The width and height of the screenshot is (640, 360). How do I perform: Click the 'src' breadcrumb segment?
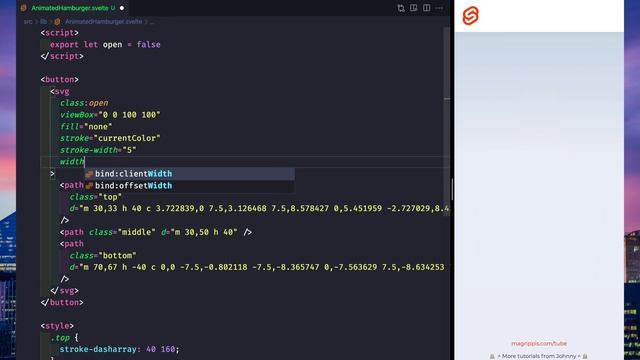pyautogui.click(x=28, y=22)
